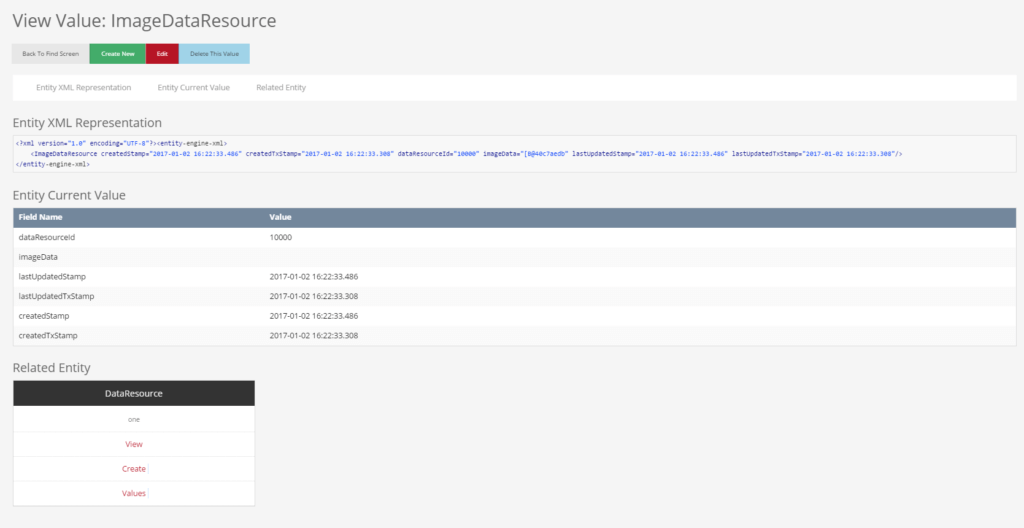Click the Back To Find Screen button

click(51, 53)
